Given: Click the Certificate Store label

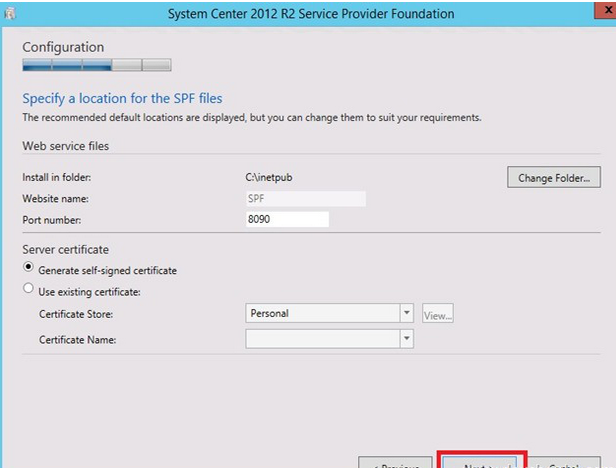Looking at the screenshot, I should pyautogui.click(x=76, y=314).
